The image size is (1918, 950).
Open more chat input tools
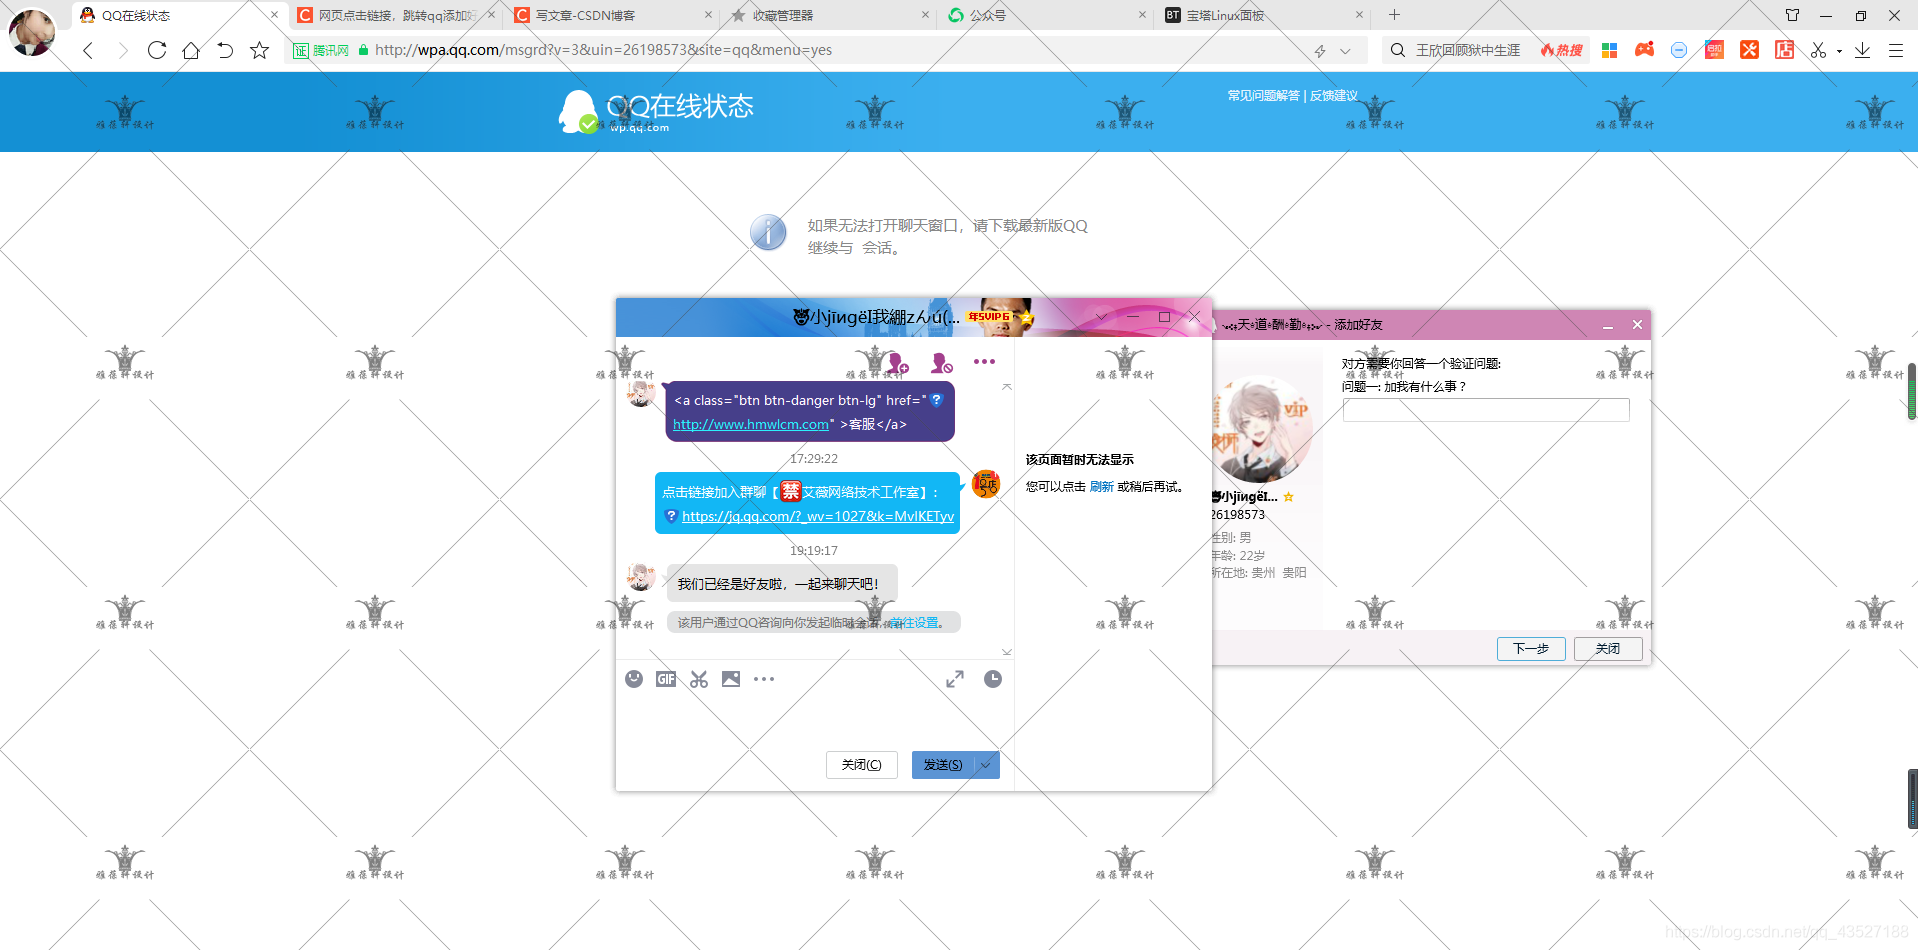pos(764,679)
